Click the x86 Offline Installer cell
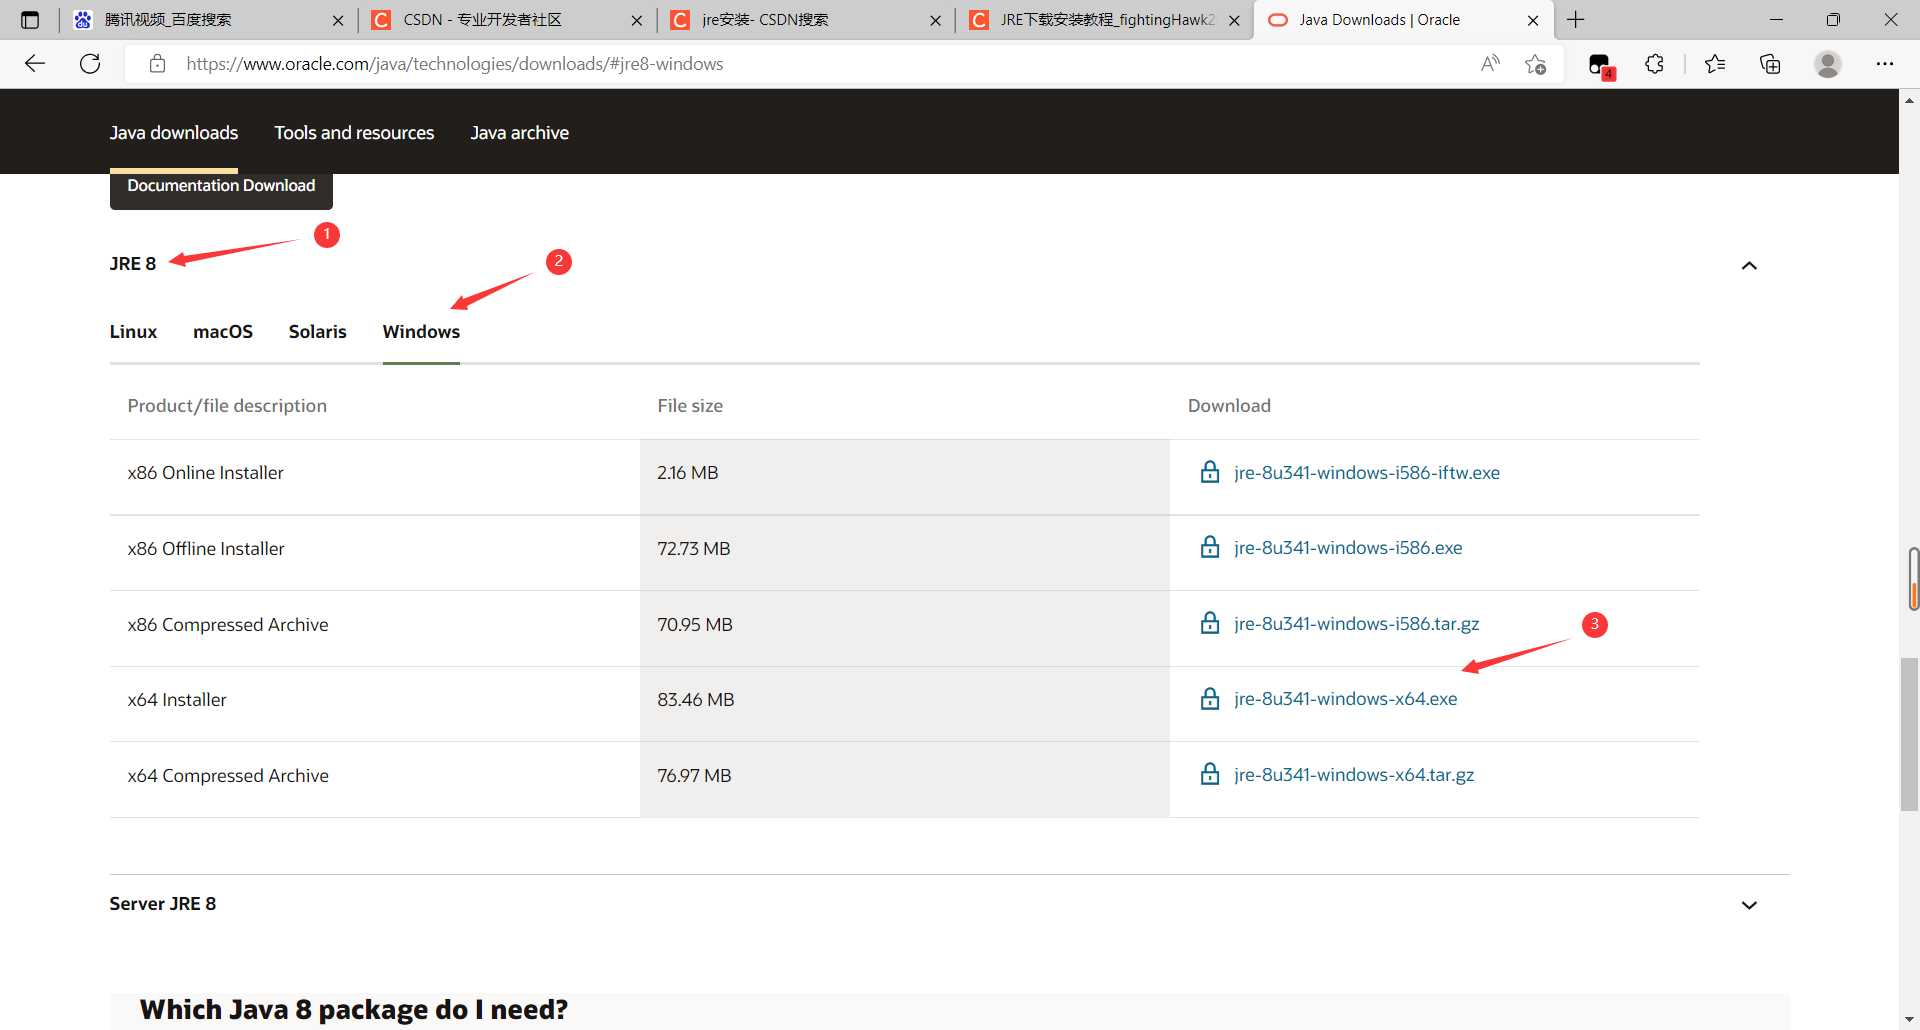This screenshot has height=1030, width=1920. (x=375, y=553)
